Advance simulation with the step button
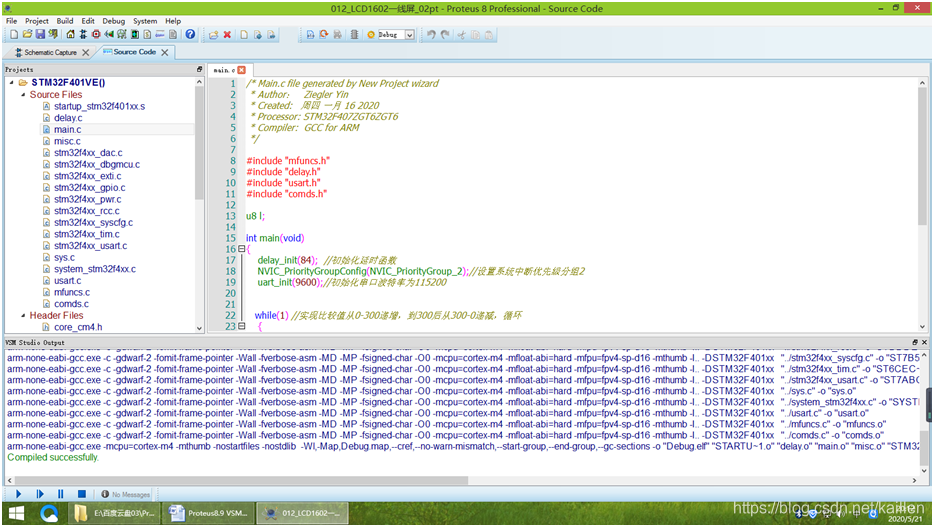Viewport: 934px width, 527px height. click(40, 494)
